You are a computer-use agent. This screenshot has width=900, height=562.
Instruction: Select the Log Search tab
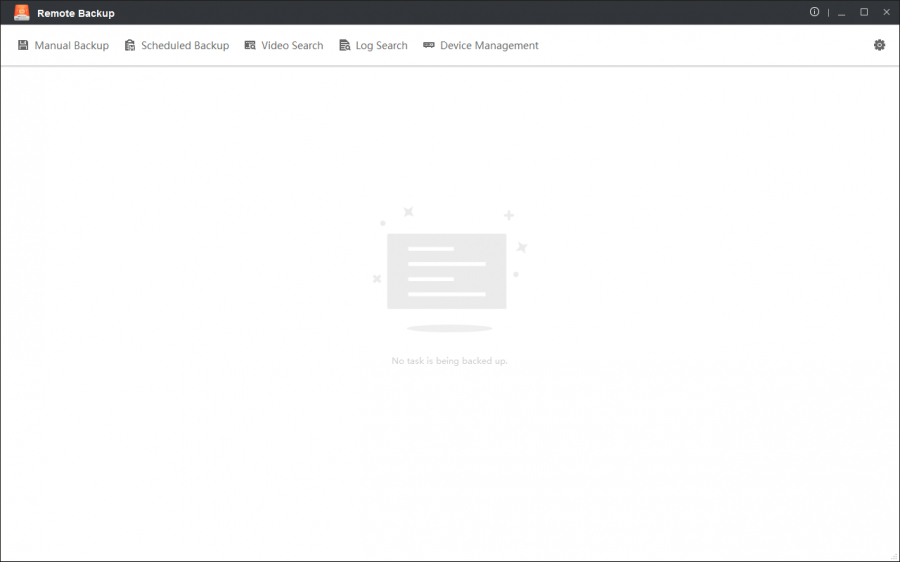[x=374, y=45]
